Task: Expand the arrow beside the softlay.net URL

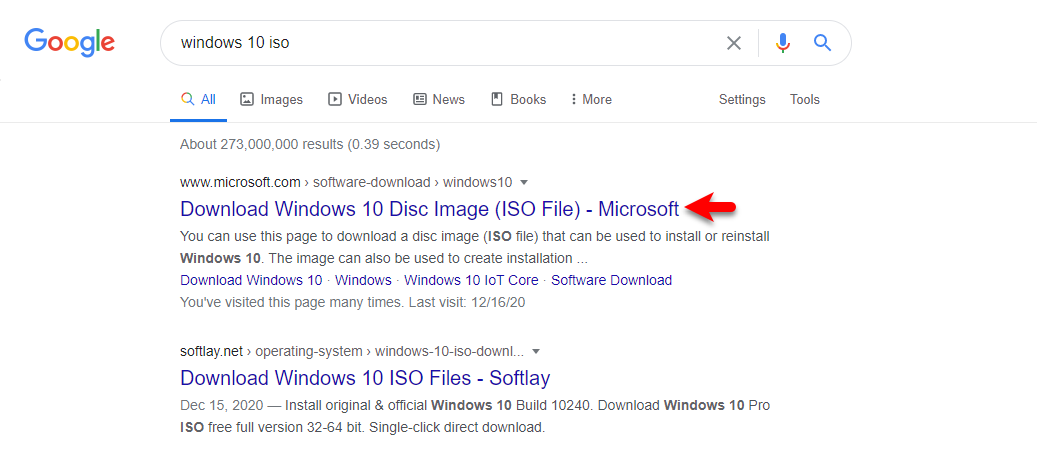Action: point(536,351)
